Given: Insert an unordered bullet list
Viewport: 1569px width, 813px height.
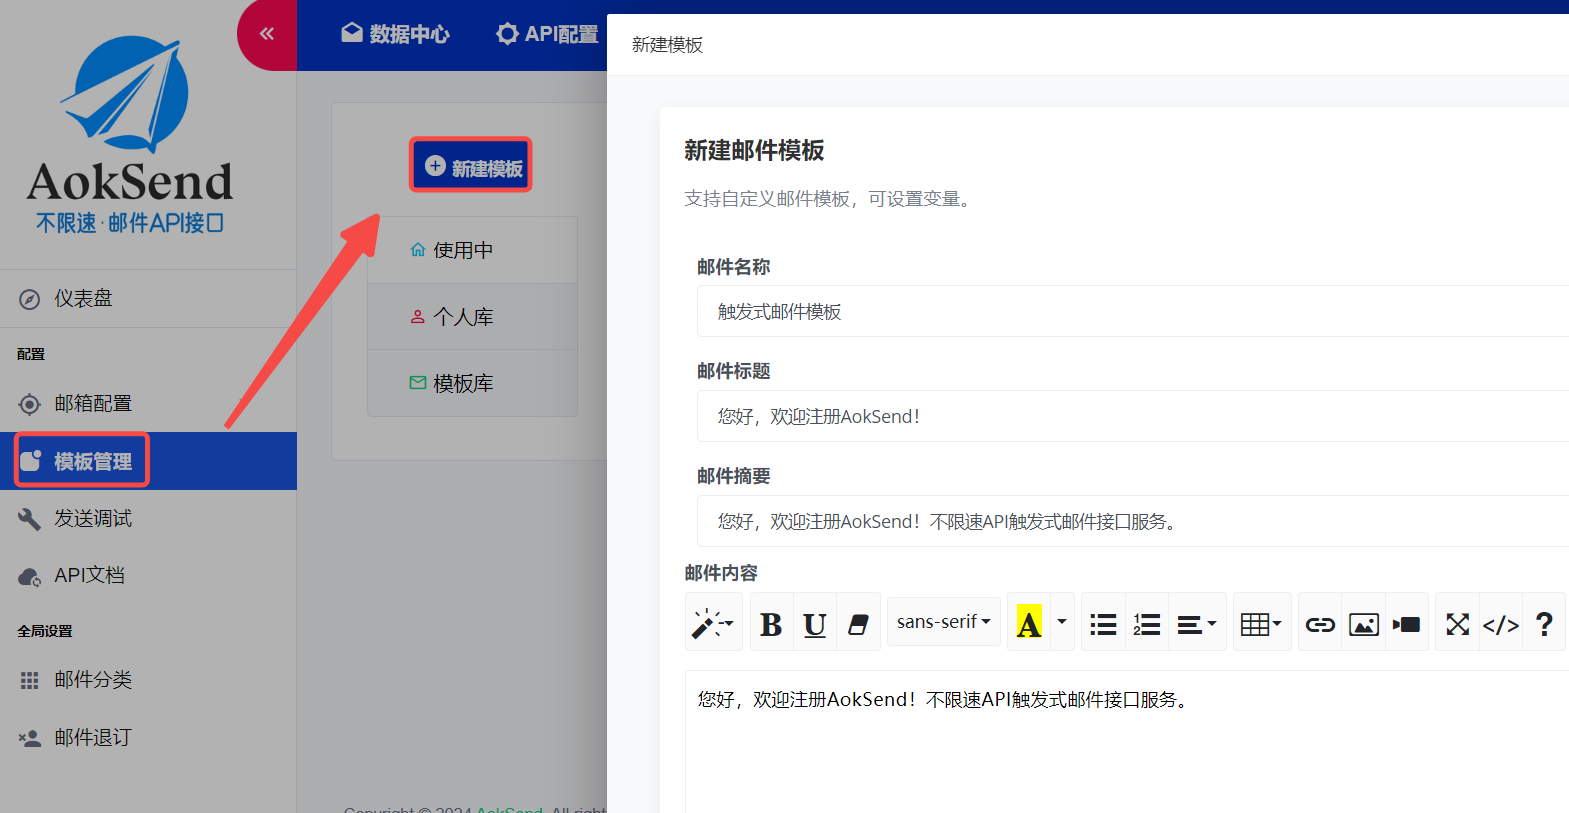Looking at the screenshot, I should pyautogui.click(x=1103, y=623).
